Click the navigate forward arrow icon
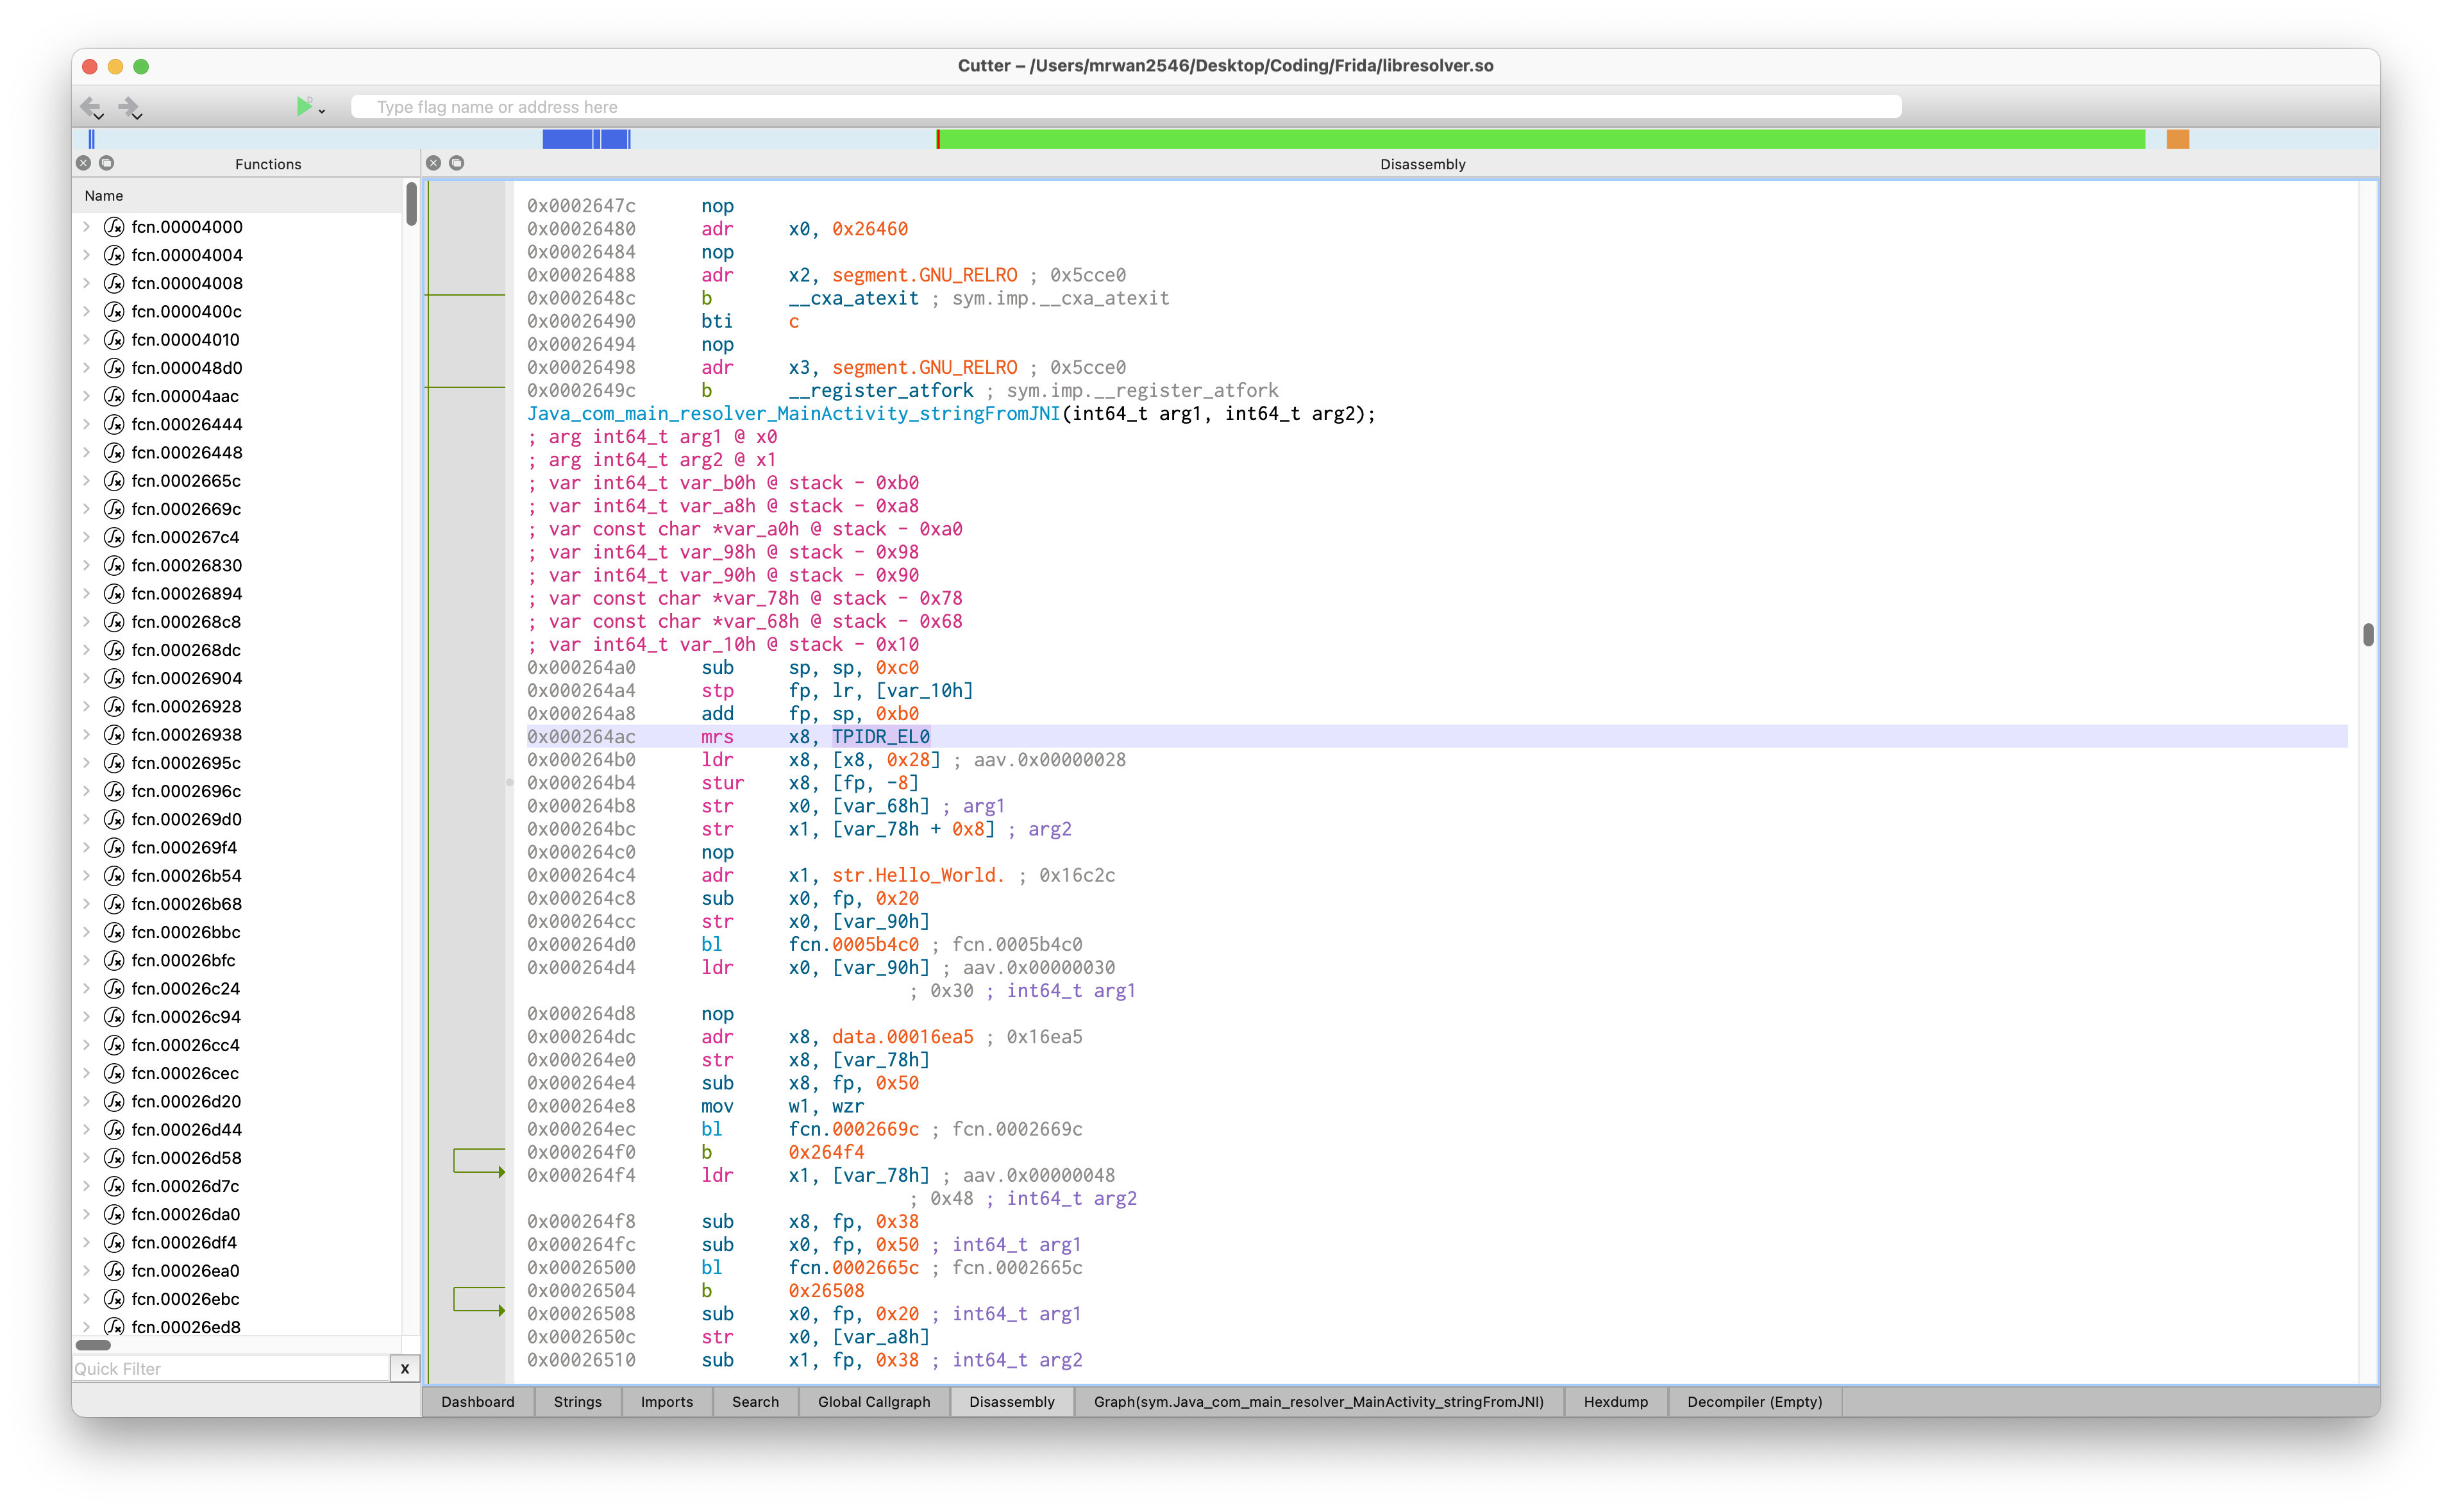2452x1512 pixels. tap(130, 107)
